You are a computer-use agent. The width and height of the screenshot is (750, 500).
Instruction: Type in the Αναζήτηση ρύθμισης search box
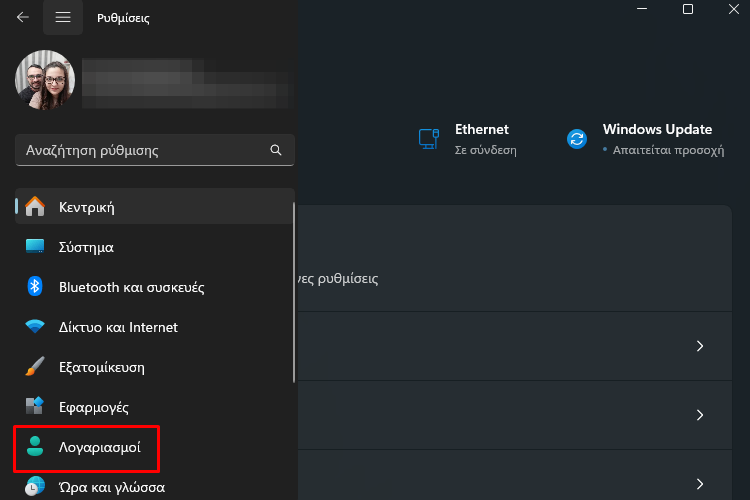point(140,151)
